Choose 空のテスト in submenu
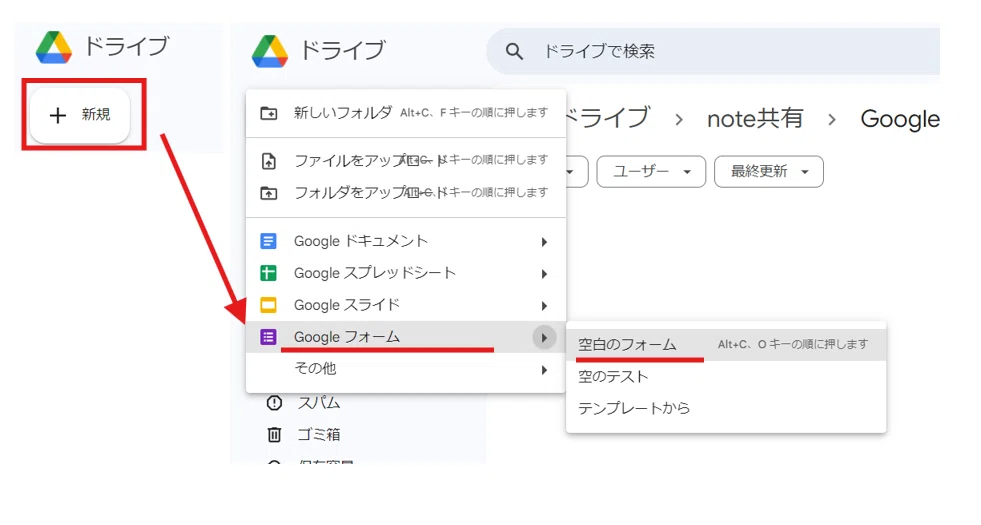981x525 pixels. (x=726, y=377)
